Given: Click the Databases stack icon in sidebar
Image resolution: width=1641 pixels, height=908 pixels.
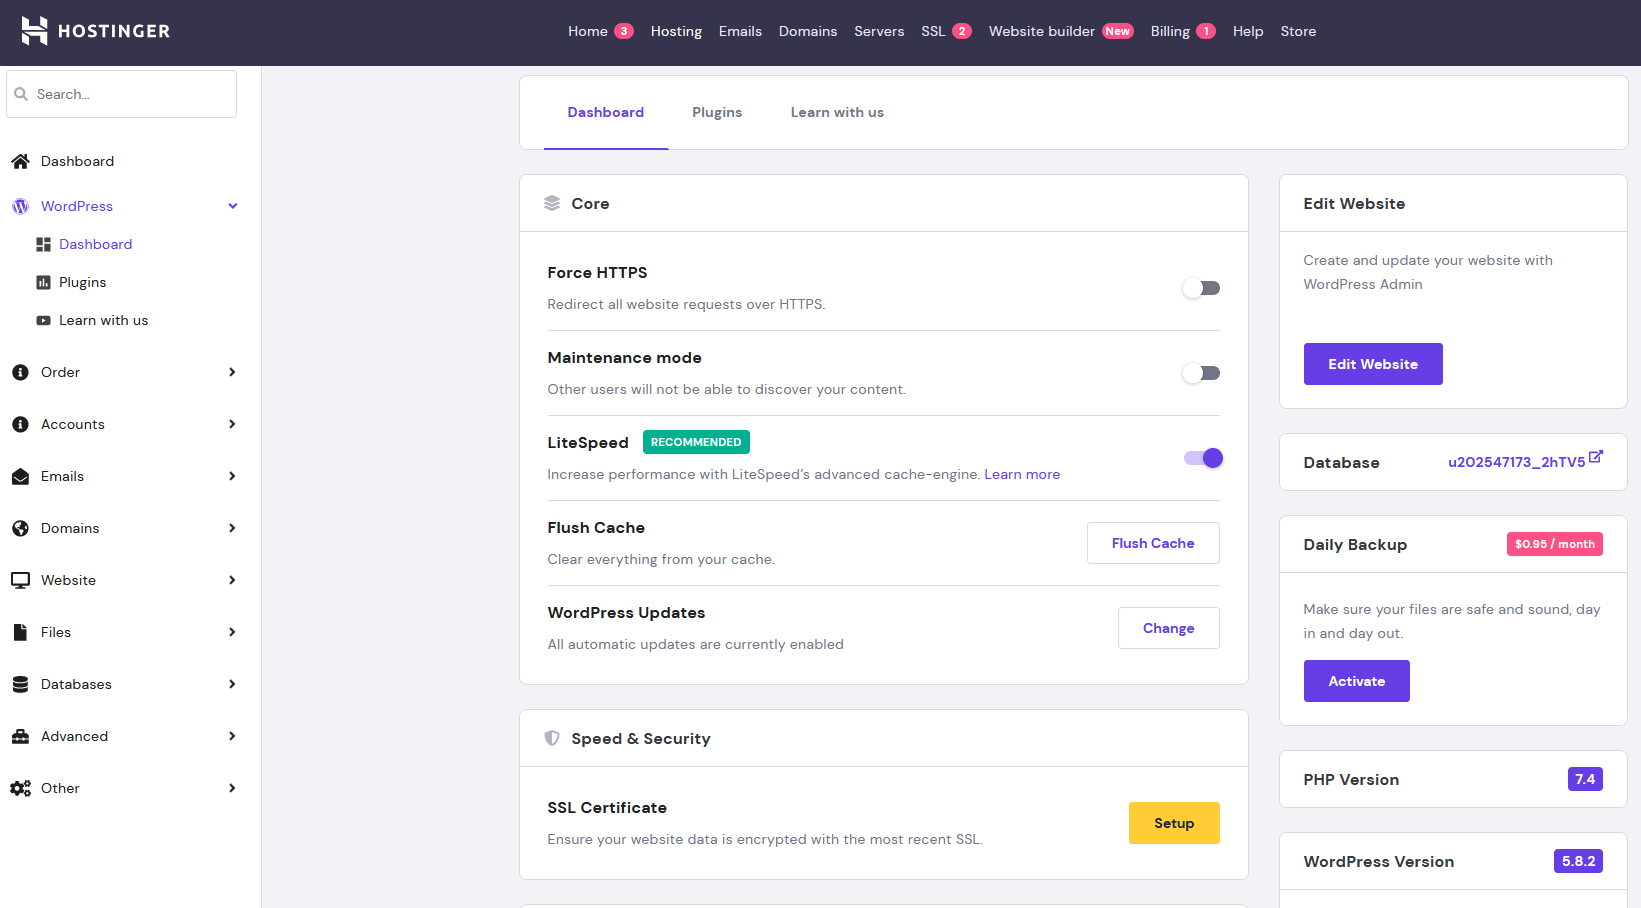Looking at the screenshot, I should 20,684.
